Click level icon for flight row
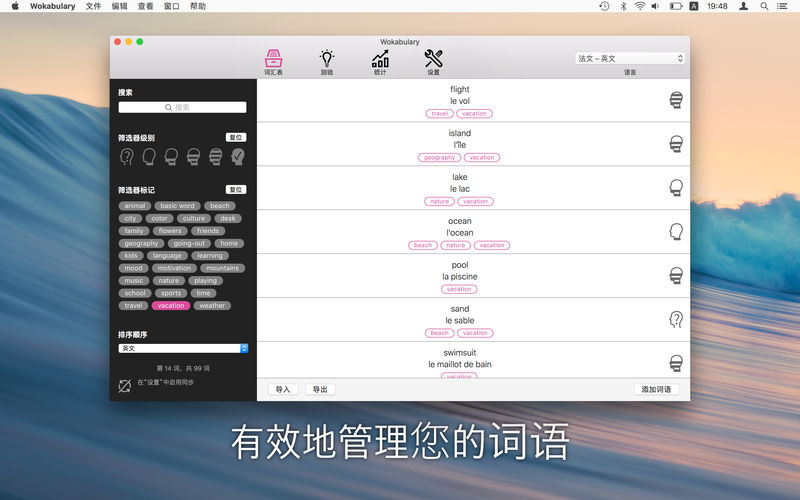800x500 pixels. (x=676, y=100)
